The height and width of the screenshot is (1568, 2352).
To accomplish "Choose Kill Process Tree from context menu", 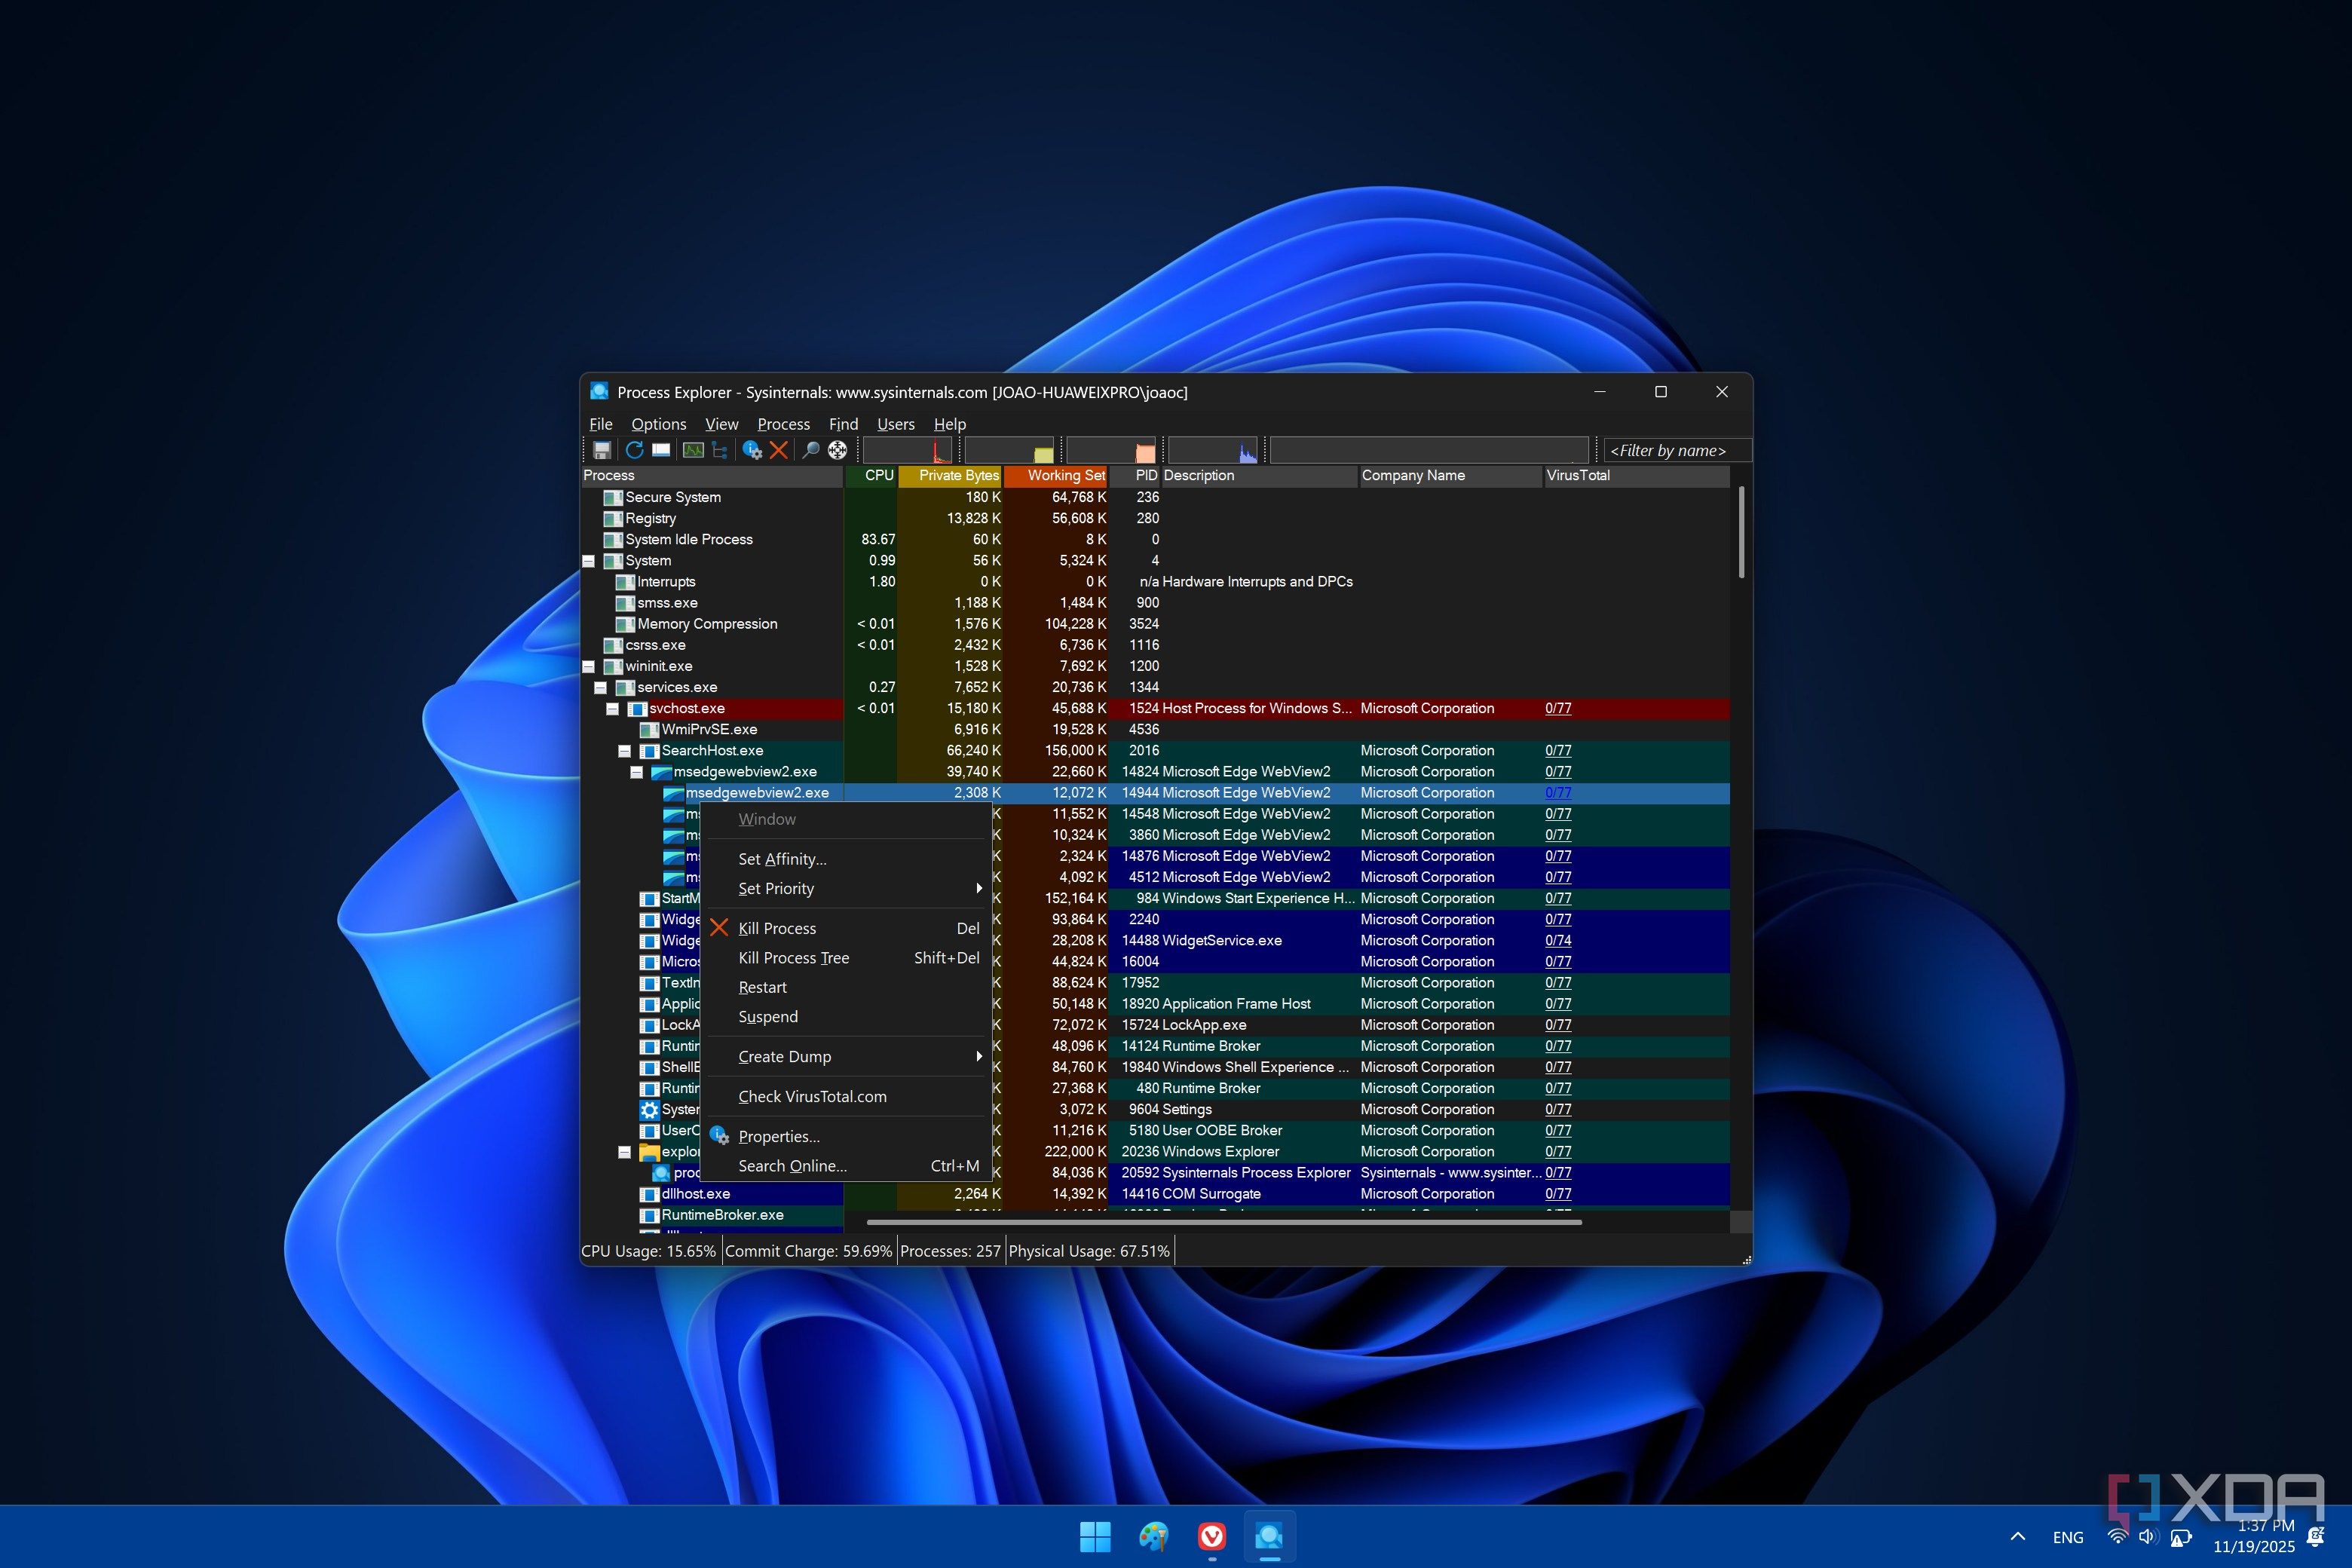I will (x=793, y=958).
